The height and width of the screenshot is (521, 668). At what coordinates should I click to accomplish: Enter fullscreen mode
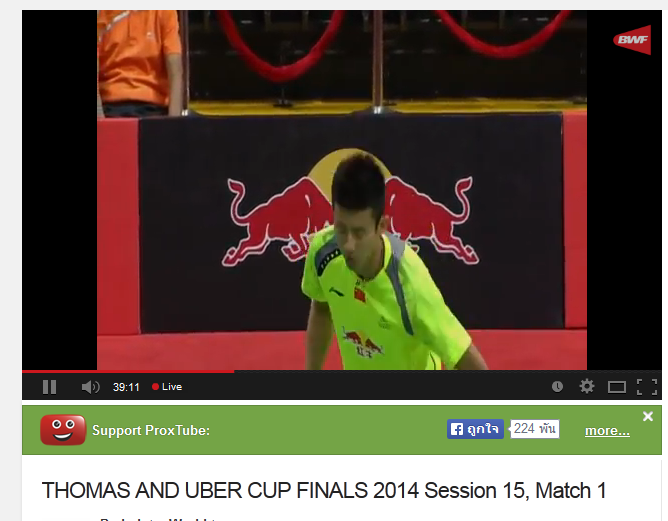pos(647,387)
